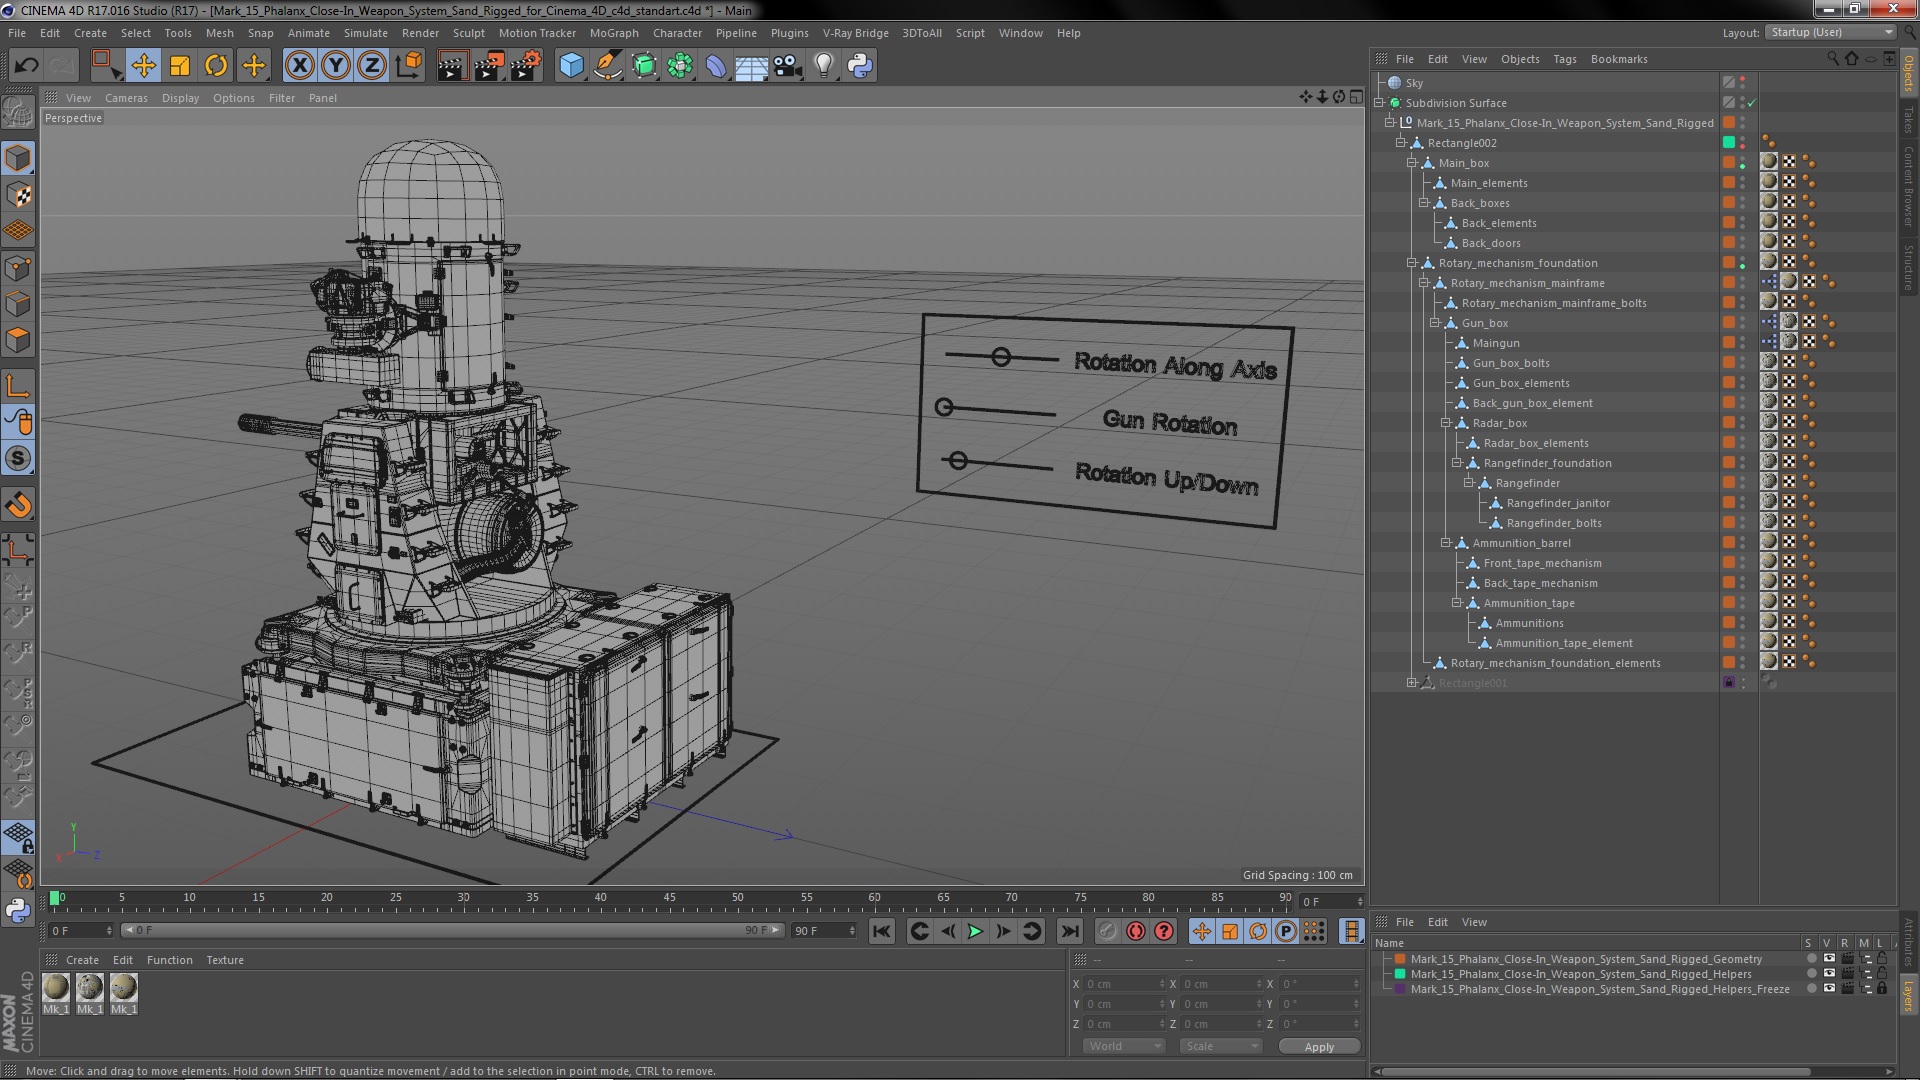Toggle Z axis lock icon
The image size is (1920, 1080).
point(372,66)
